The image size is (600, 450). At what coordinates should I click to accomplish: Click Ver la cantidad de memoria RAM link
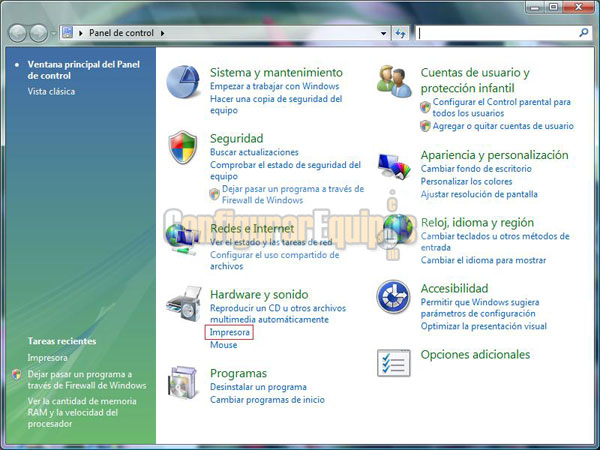tap(82, 412)
